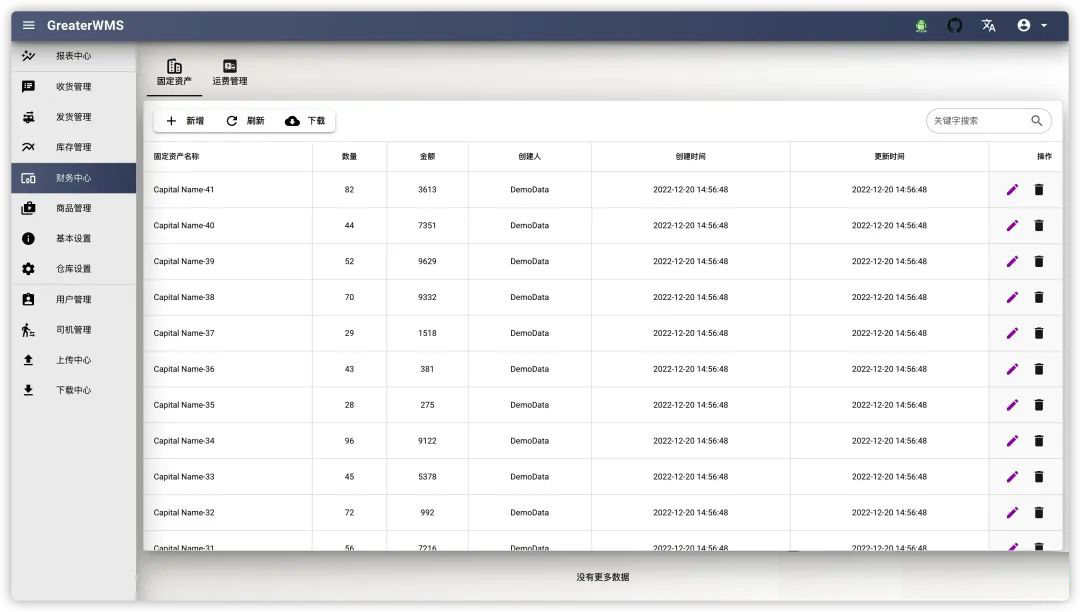Delete the Capital Name-36 row
Image resolution: width=1080 pixels, height=612 pixels.
[1039, 369]
